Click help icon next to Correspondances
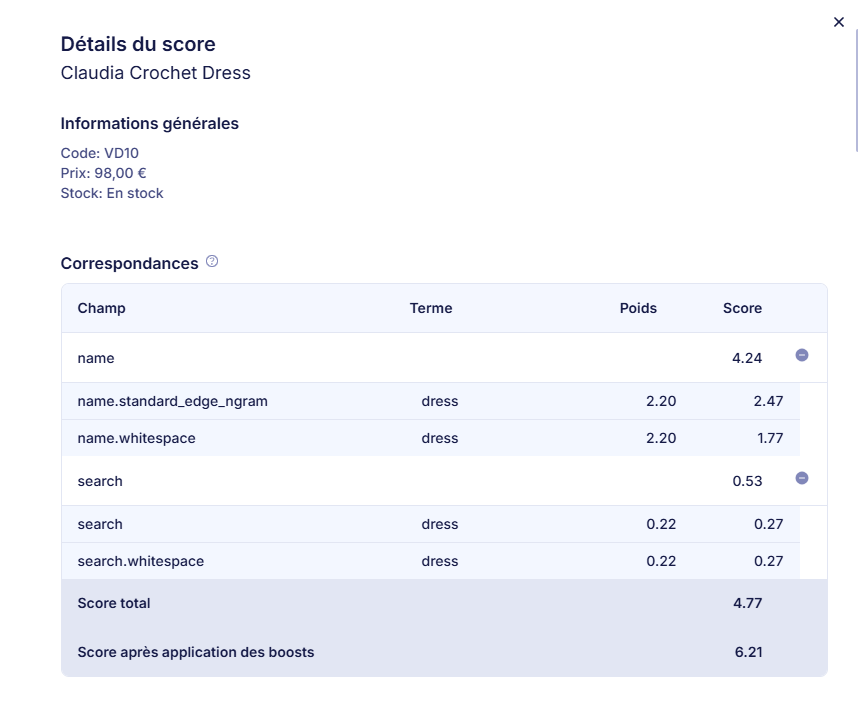858x705 pixels. pyautogui.click(x=212, y=262)
